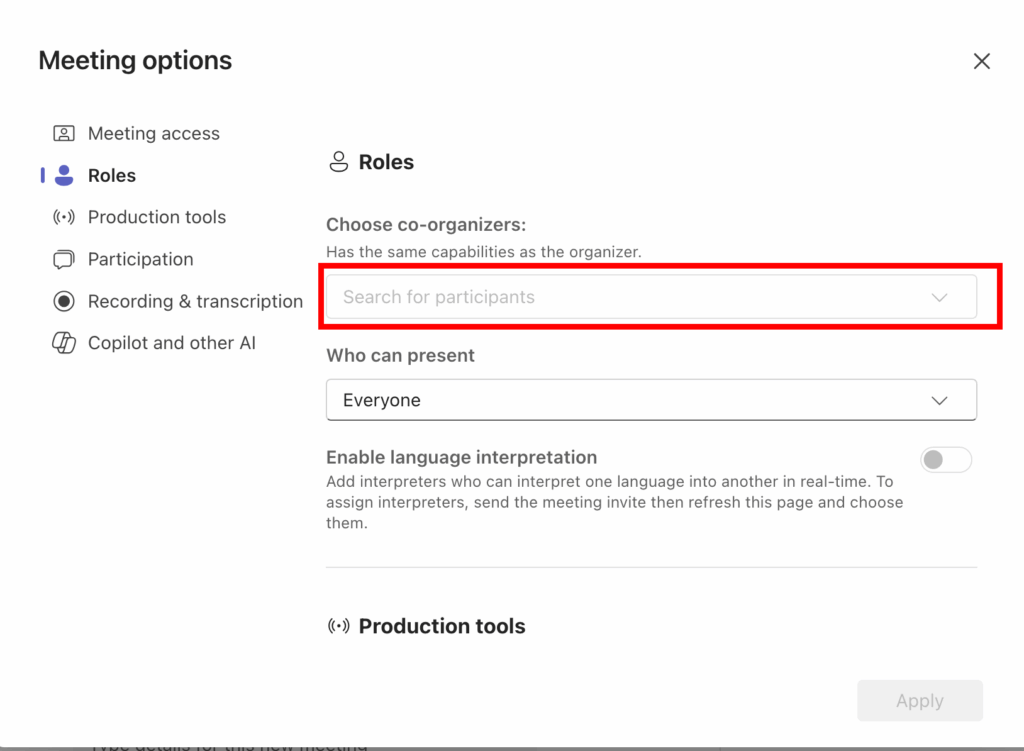Jump to Production tools in sidebar
This screenshot has height=751, width=1024.
(156, 217)
